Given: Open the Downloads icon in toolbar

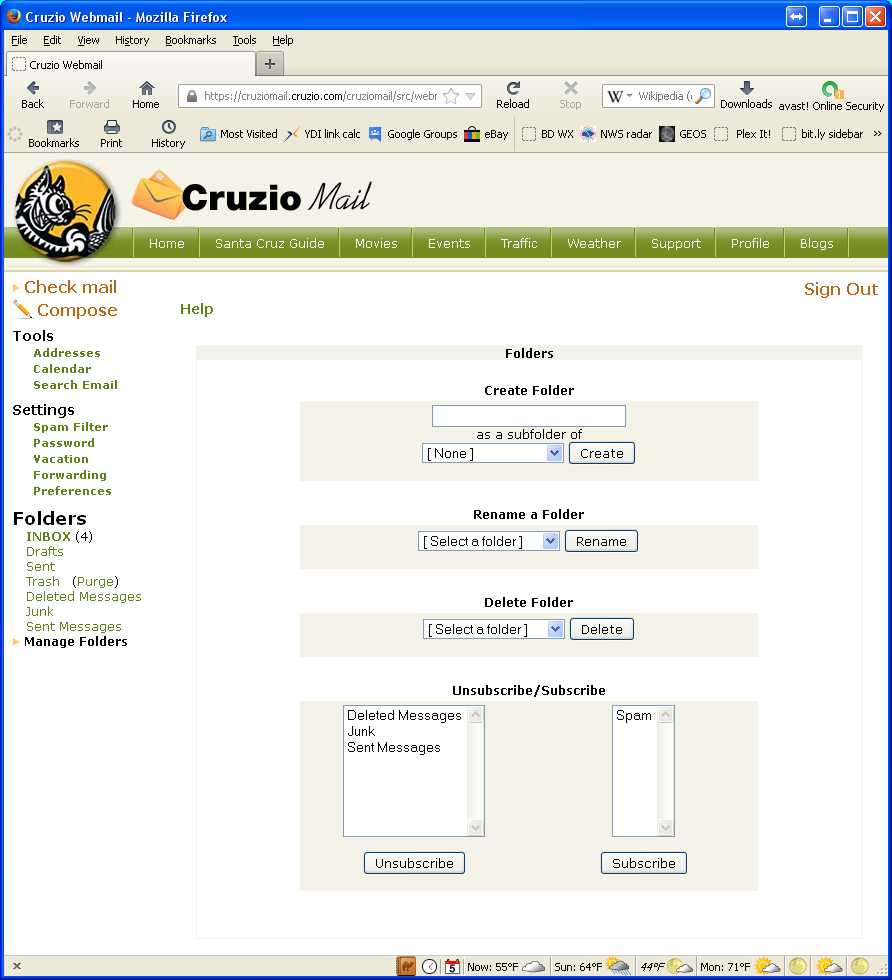Looking at the screenshot, I should click(746, 89).
